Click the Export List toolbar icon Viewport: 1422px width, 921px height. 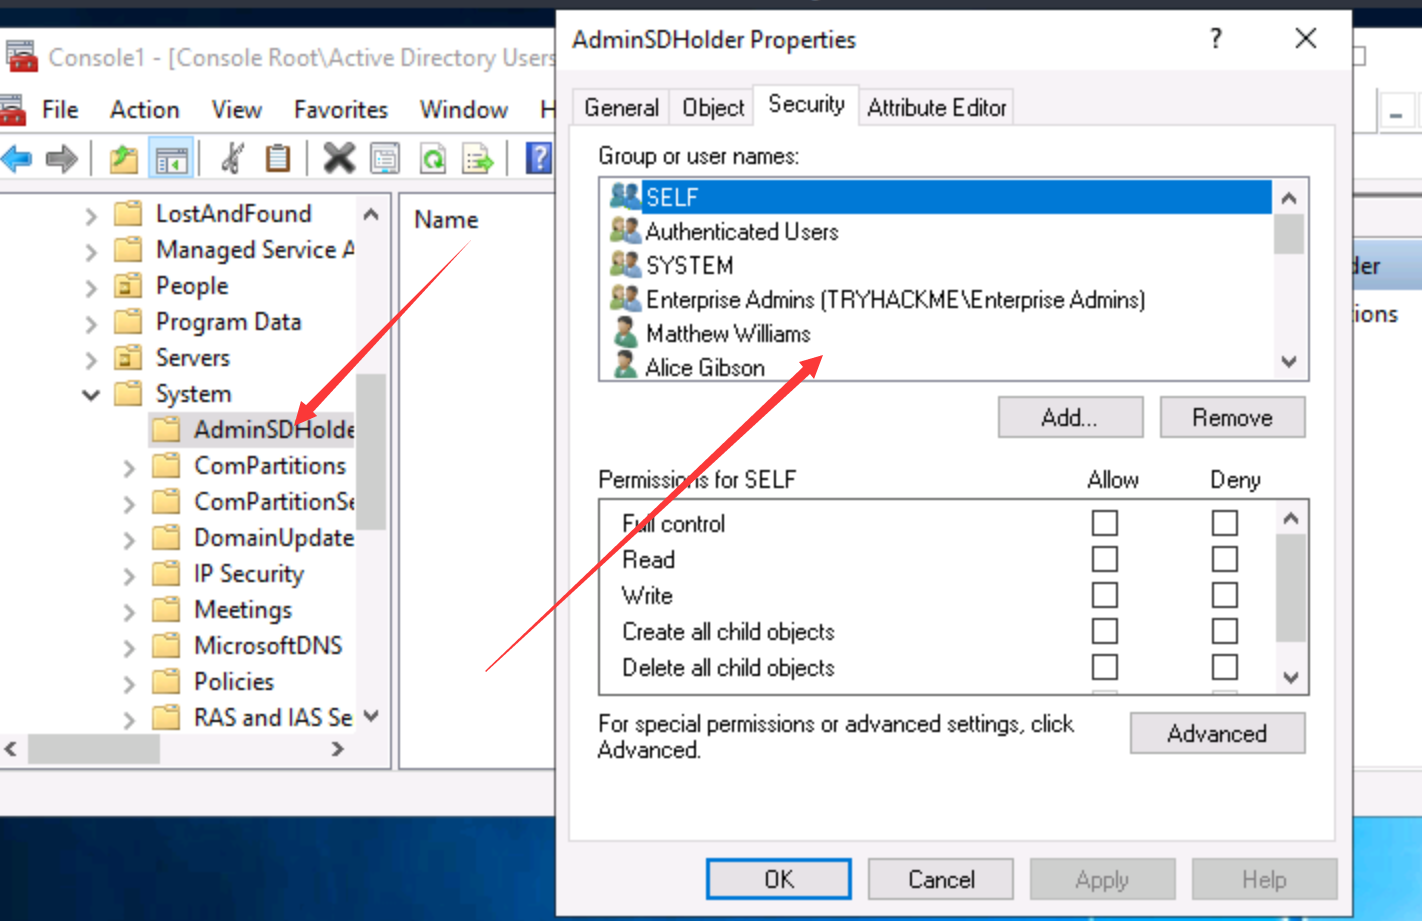478,158
